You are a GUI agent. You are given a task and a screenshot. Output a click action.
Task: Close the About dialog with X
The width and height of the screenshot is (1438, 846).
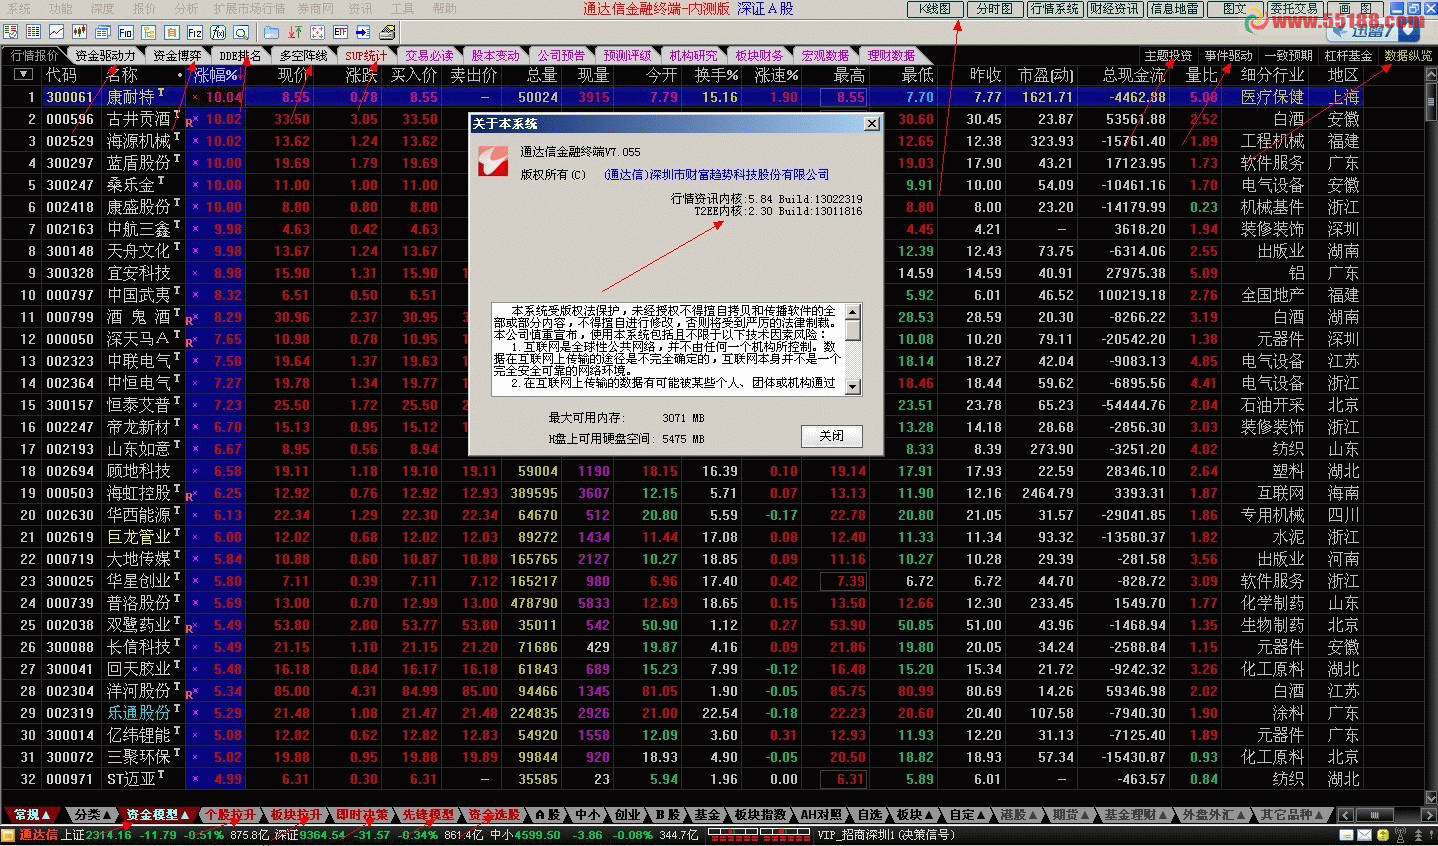[872, 124]
